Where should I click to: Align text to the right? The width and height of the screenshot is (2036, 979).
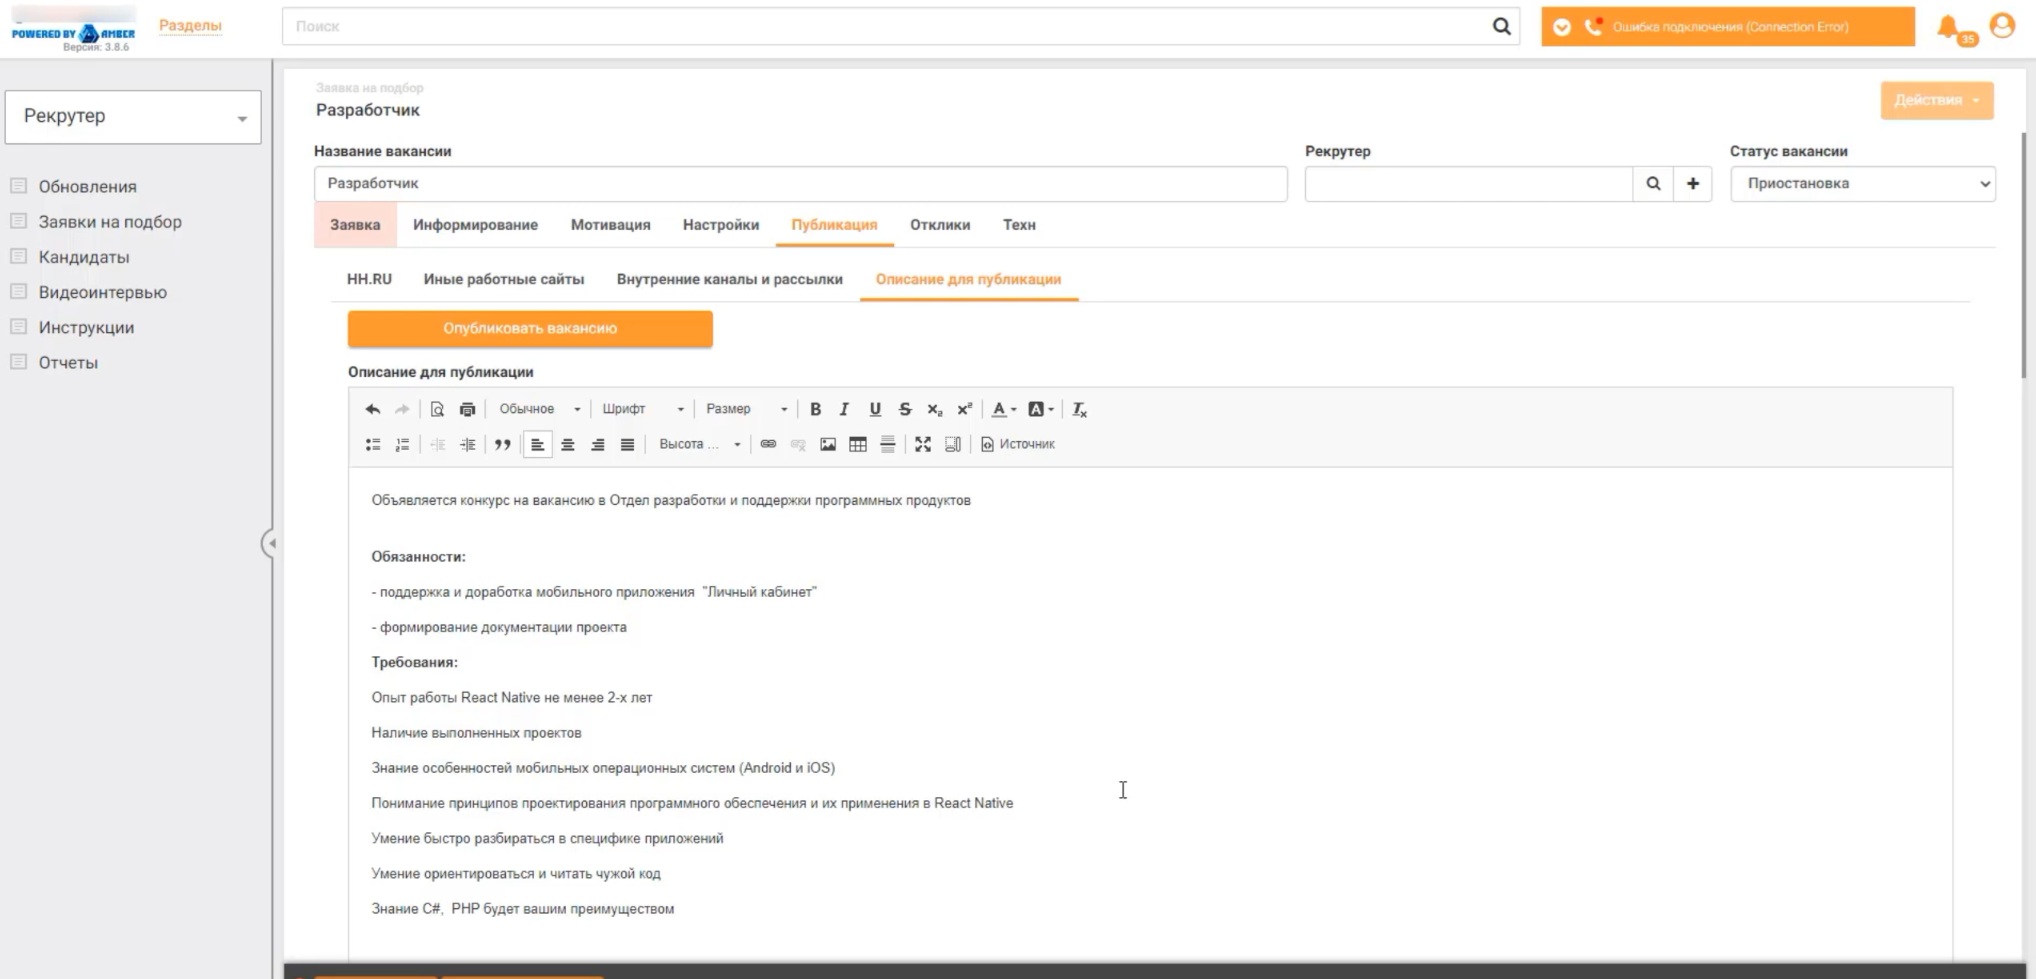point(597,444)
